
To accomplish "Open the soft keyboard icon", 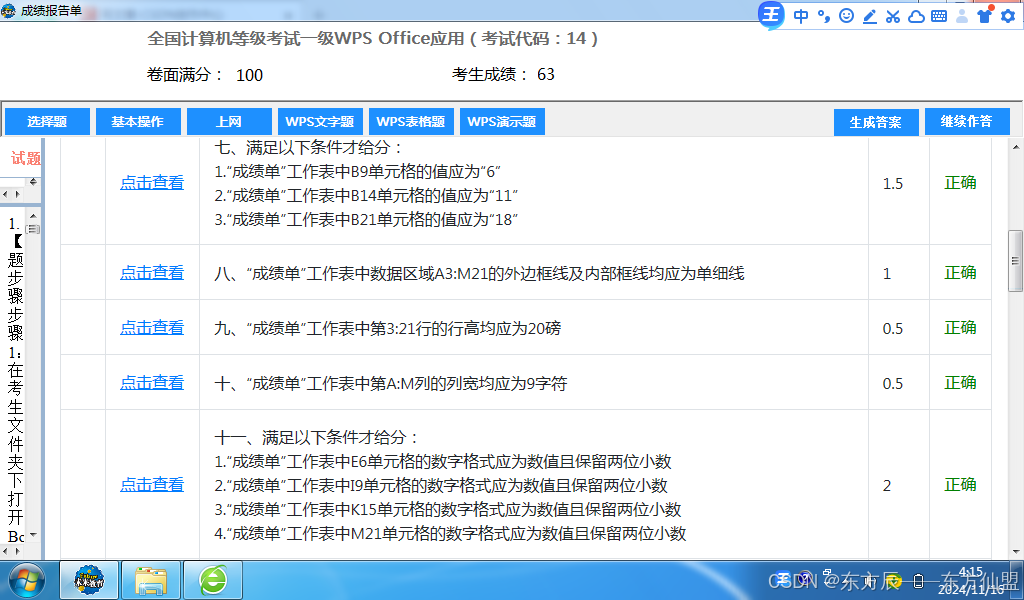I will [x=939, y=16].
